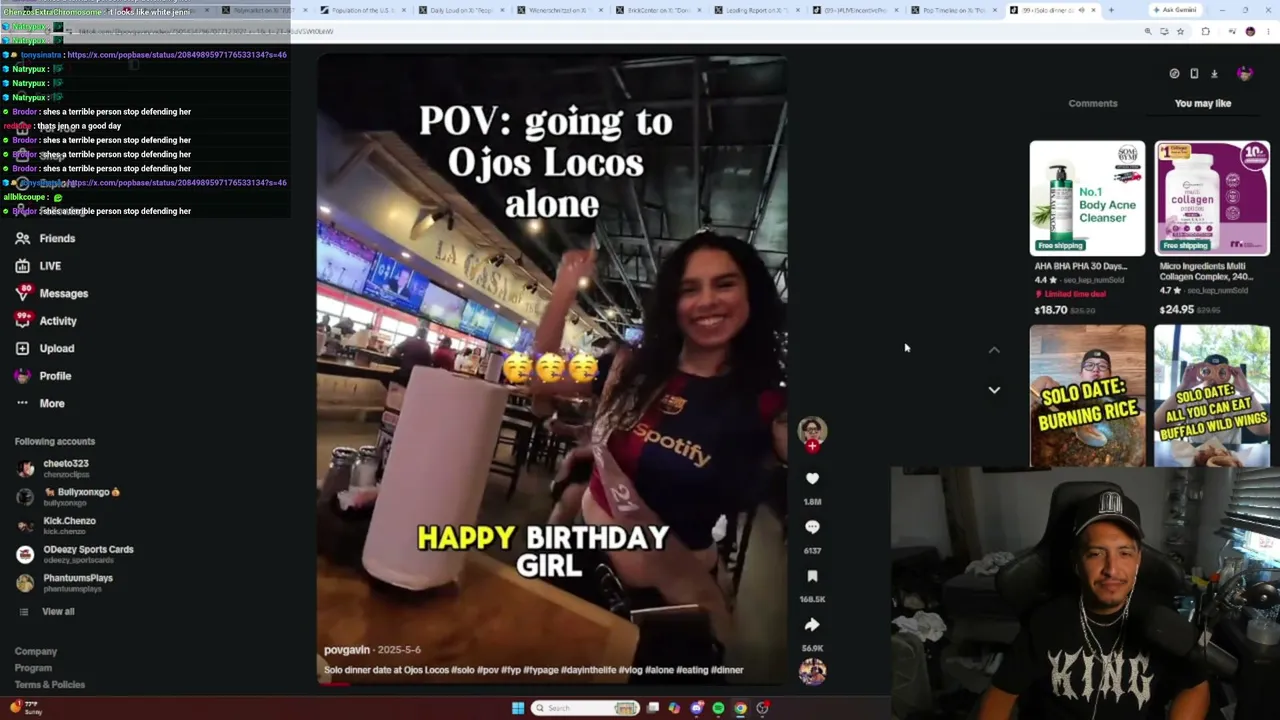Viewport: 1280px width, 720px height.
Task: Open the taskbar weather widget
Action: (x=24, y=707)
